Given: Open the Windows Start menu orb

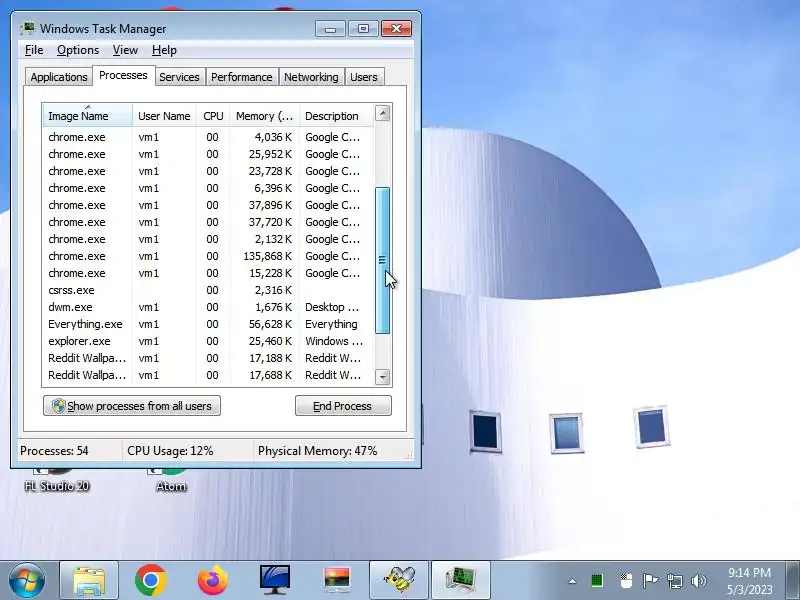Looking at the screenshot, I should tap(26, 580).
